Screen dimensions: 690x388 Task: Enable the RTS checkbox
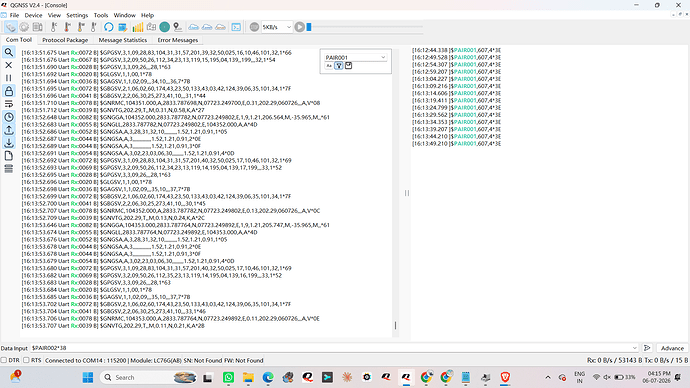pos(26,360)
